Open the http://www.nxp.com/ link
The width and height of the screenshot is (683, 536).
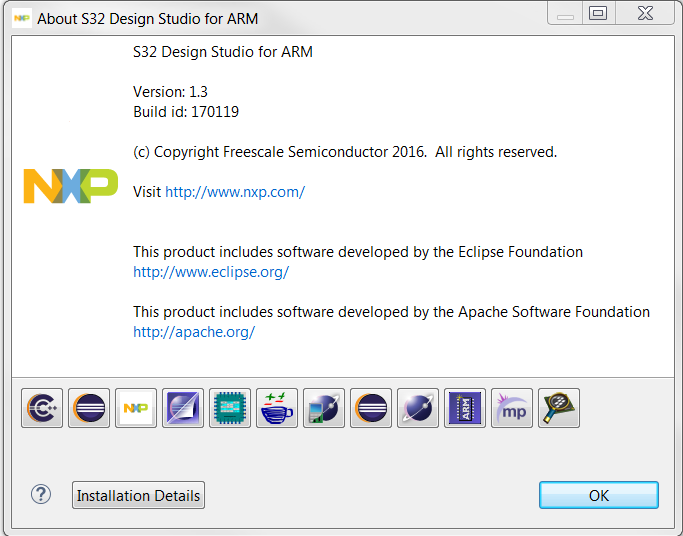[x=235, y=192]
